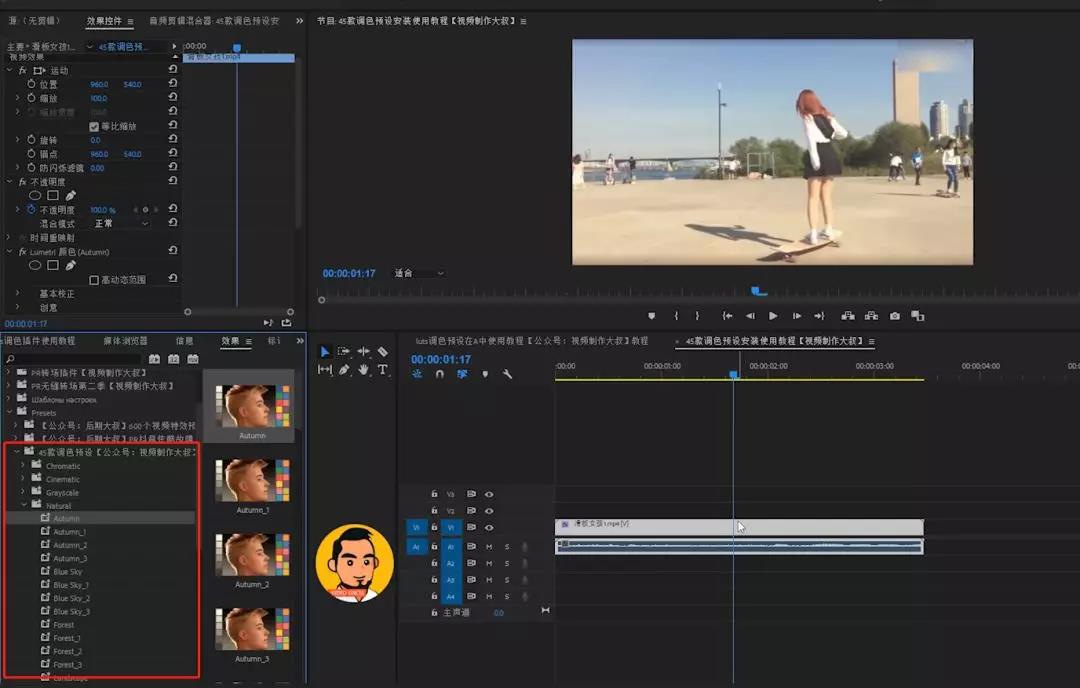The width and height of the screenshot is (1080, 688).
Task: Toggle timeline Snap magnet icon
Action: pyautogui.click(x=439, y=374)
